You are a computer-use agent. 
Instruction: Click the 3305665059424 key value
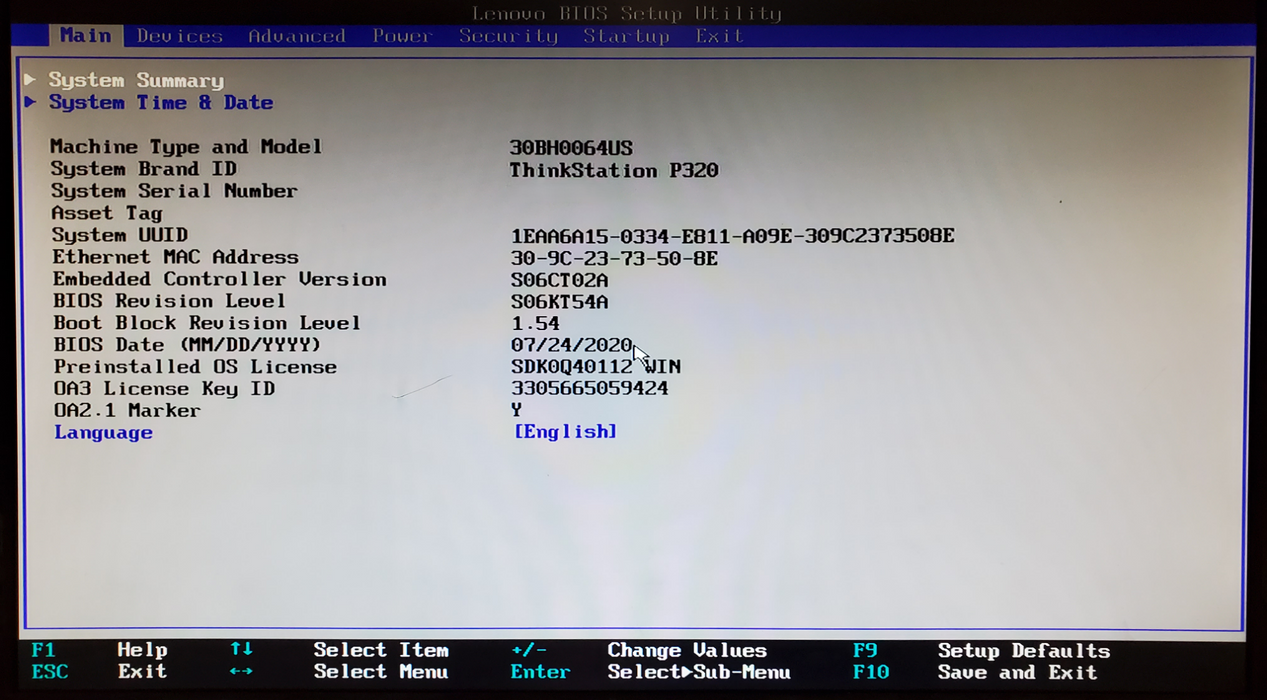tap(590, 388)
